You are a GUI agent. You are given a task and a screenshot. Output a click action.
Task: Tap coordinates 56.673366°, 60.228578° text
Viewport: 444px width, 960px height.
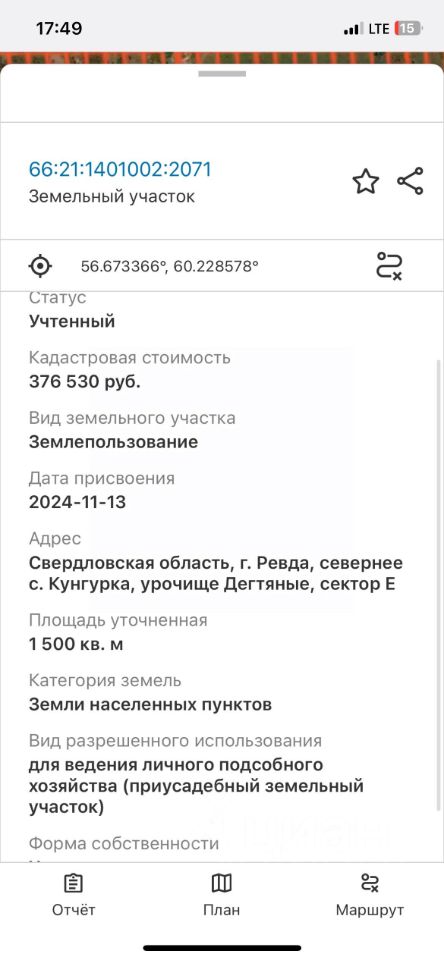[170, 266]
